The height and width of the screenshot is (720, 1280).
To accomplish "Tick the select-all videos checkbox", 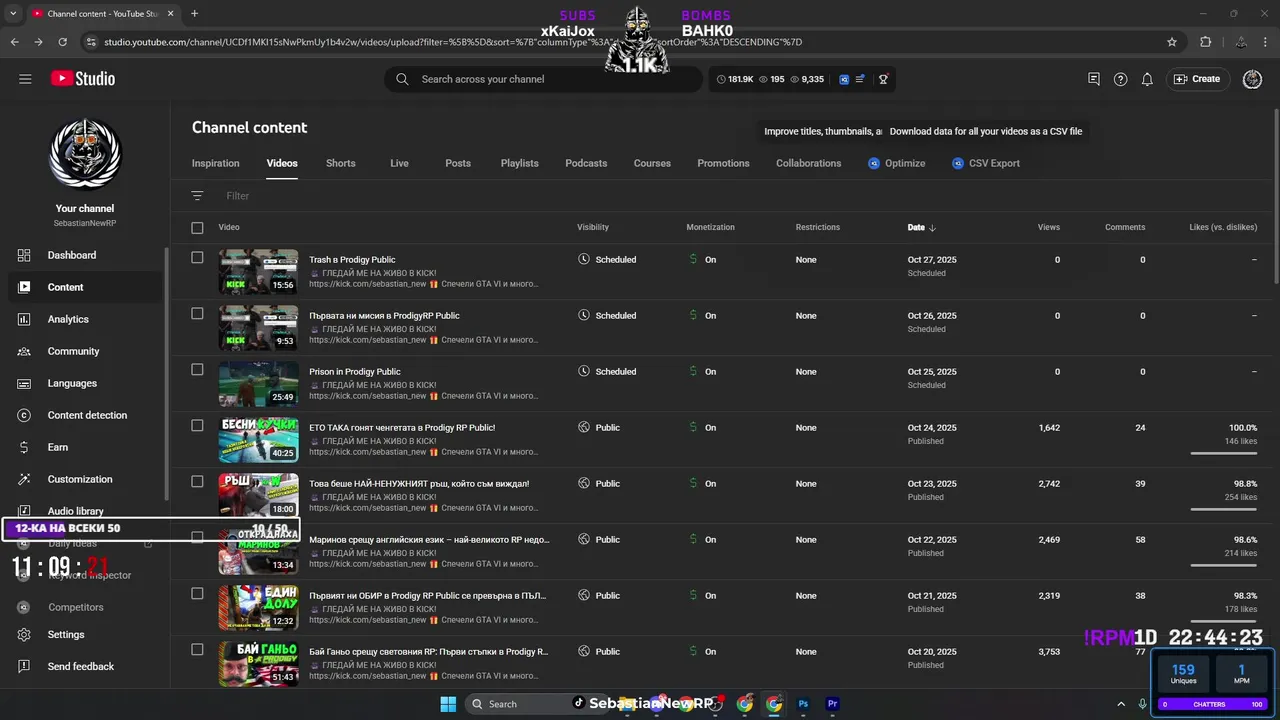I will pos(197,228).
